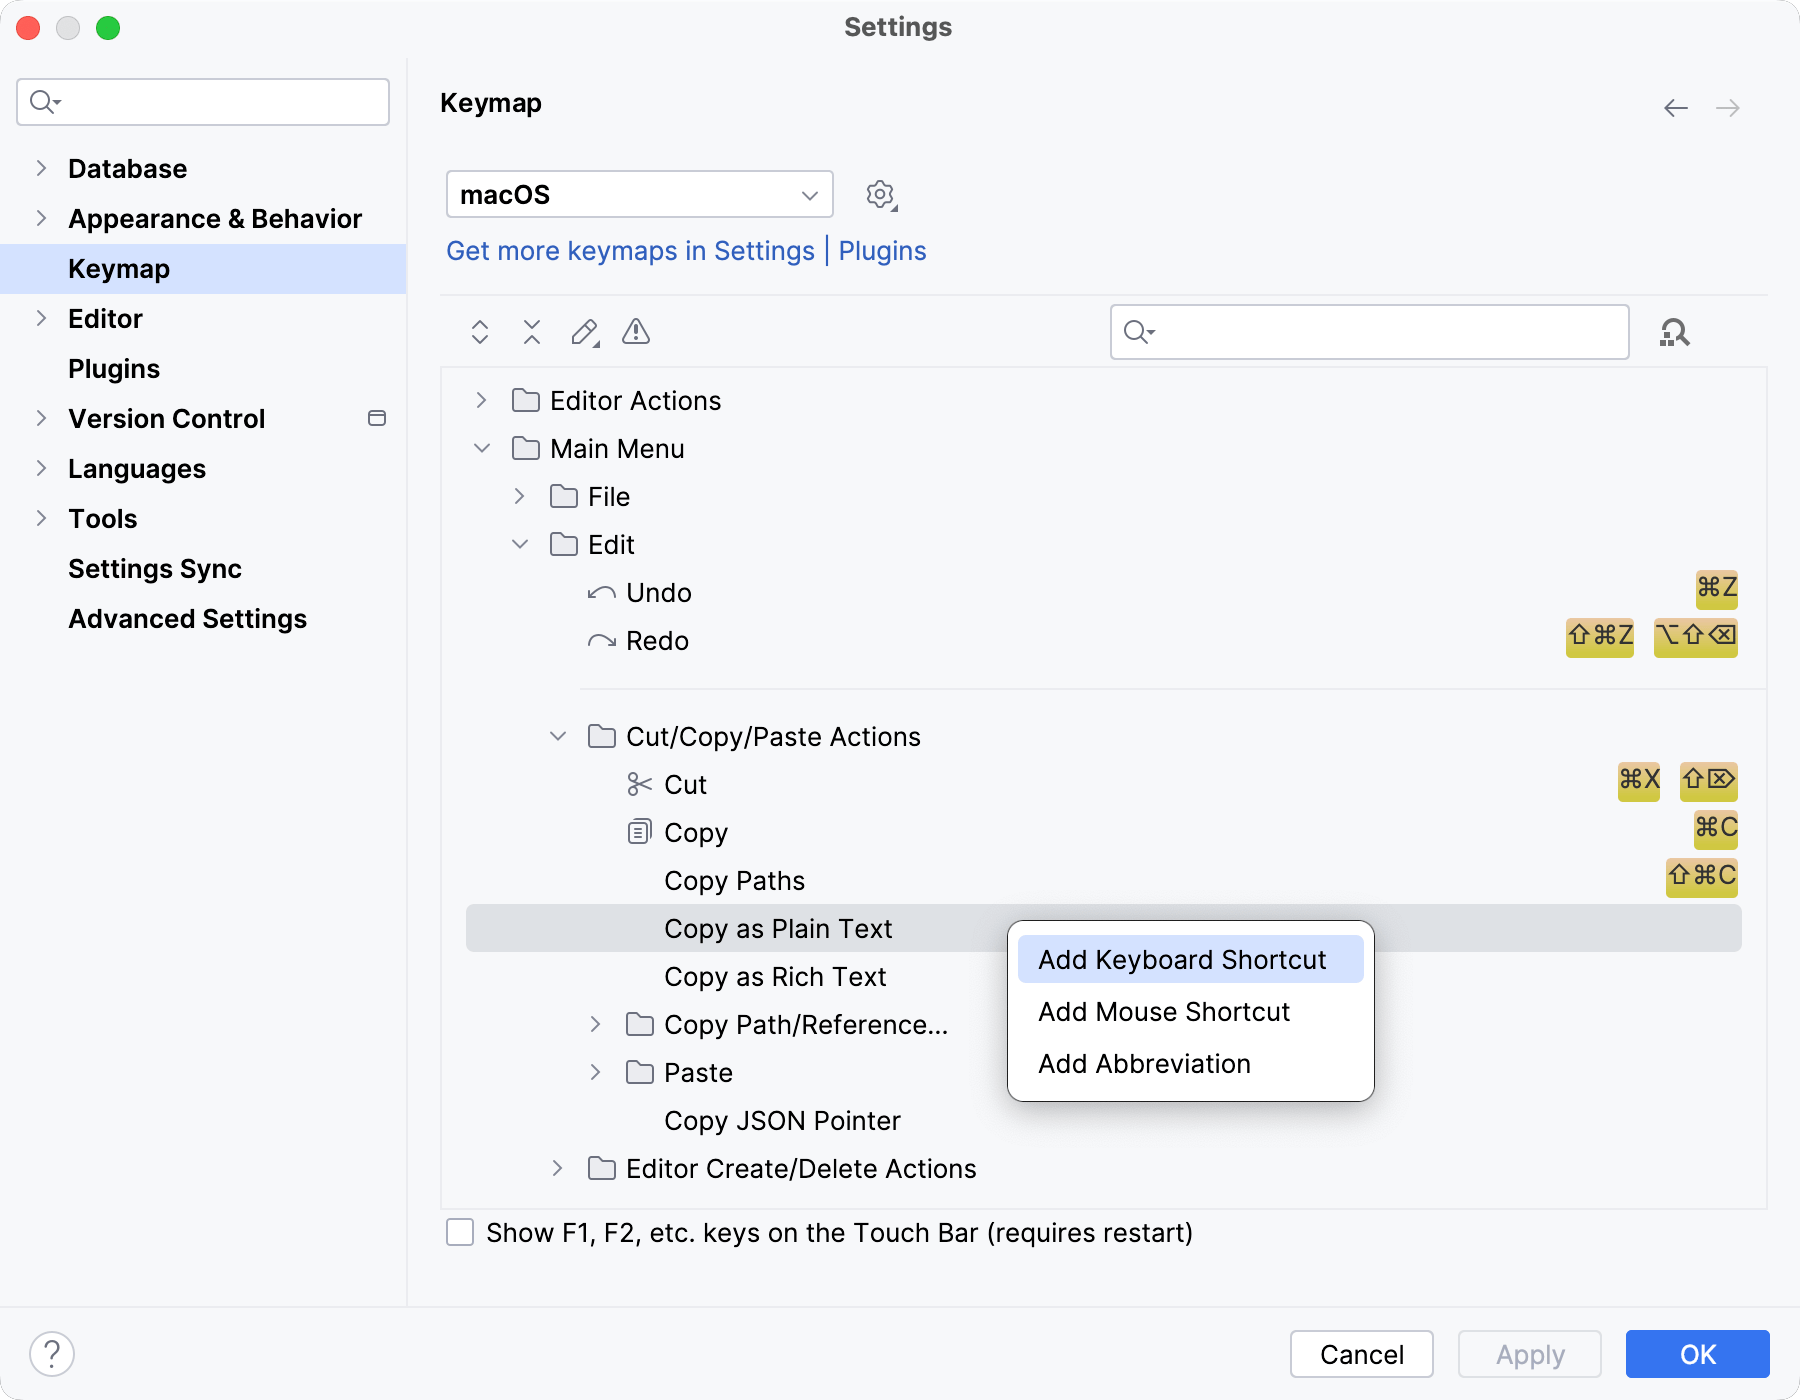
Task: Expand all nodes in the keymap tree
Action: (x=479, y=332)
